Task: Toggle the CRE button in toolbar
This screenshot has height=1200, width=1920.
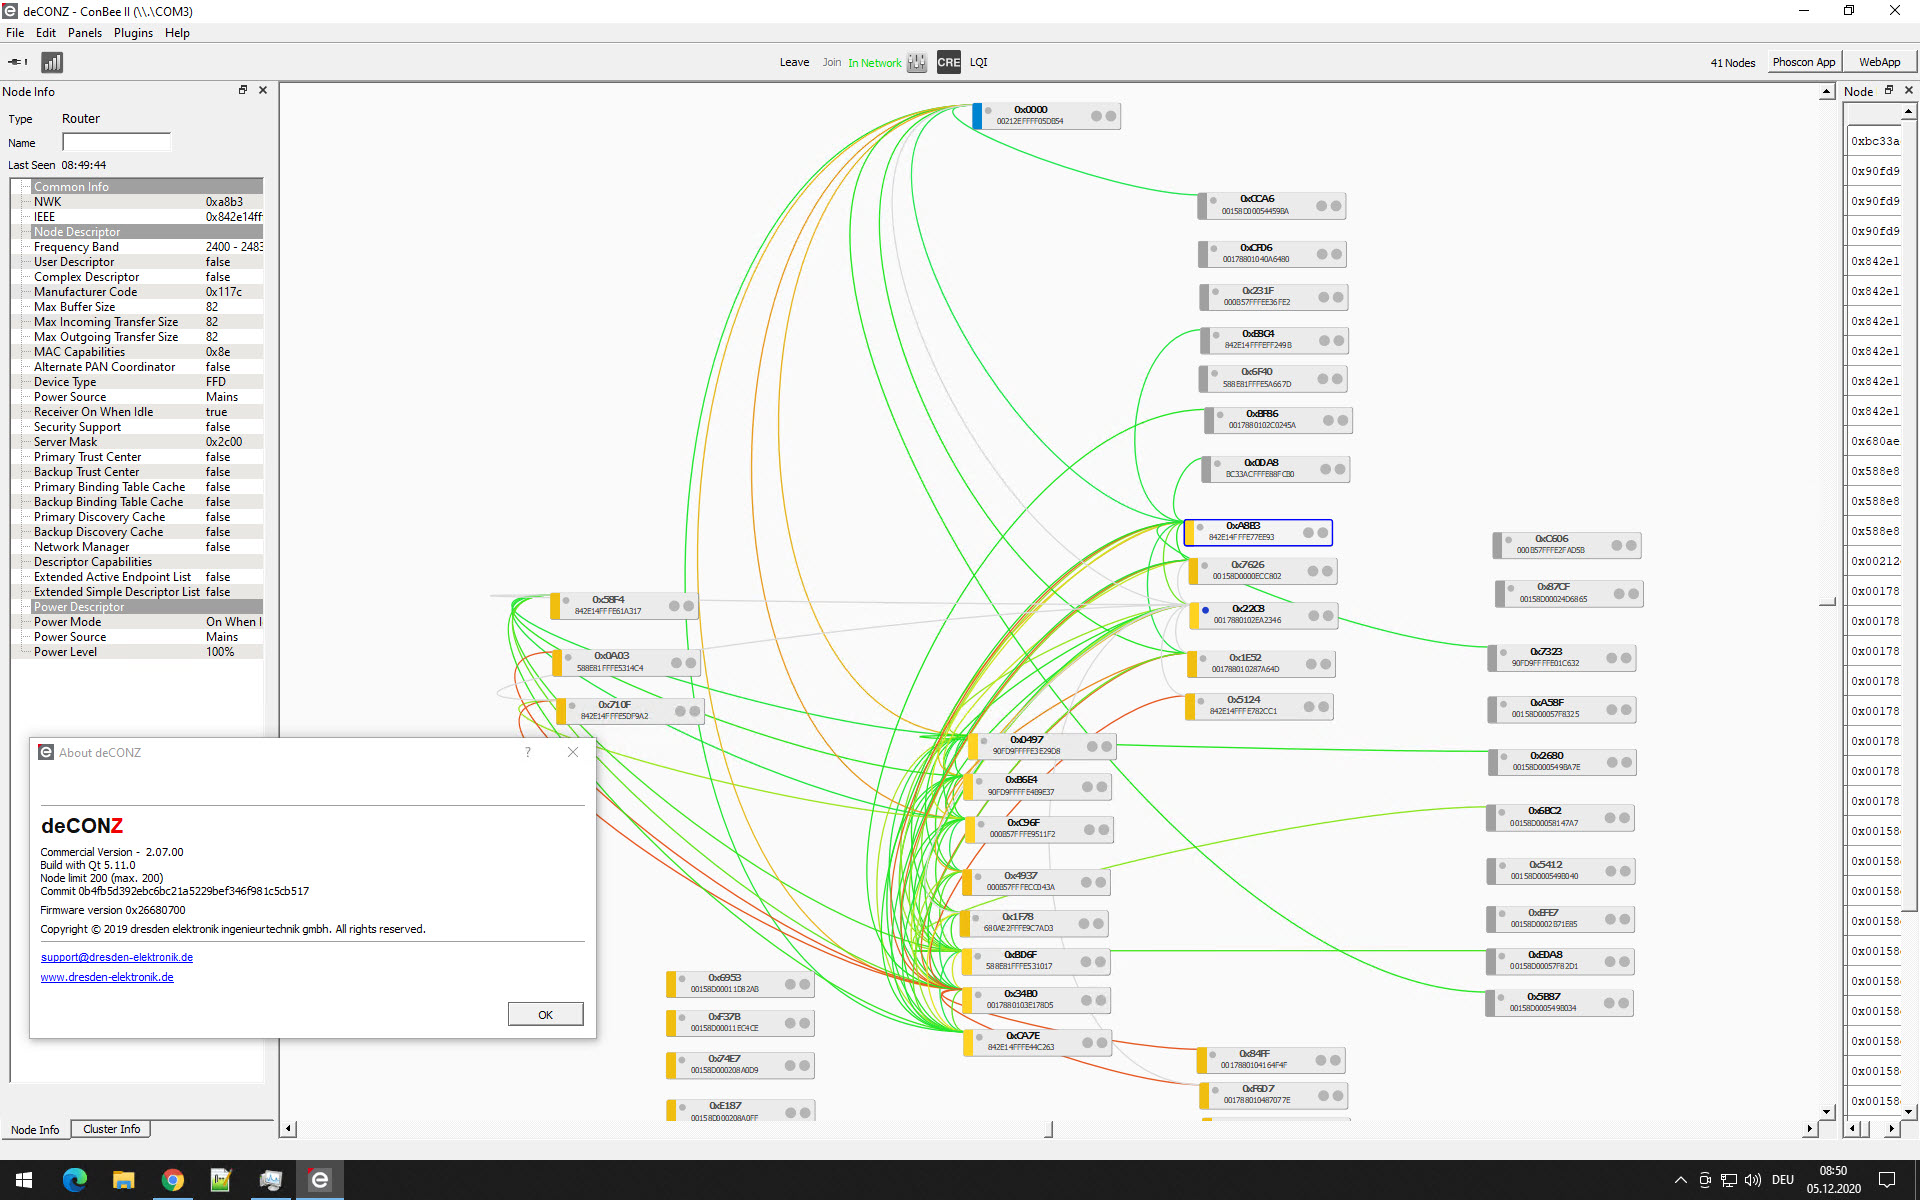Action: pyautogui.click(x=948, y=62)
